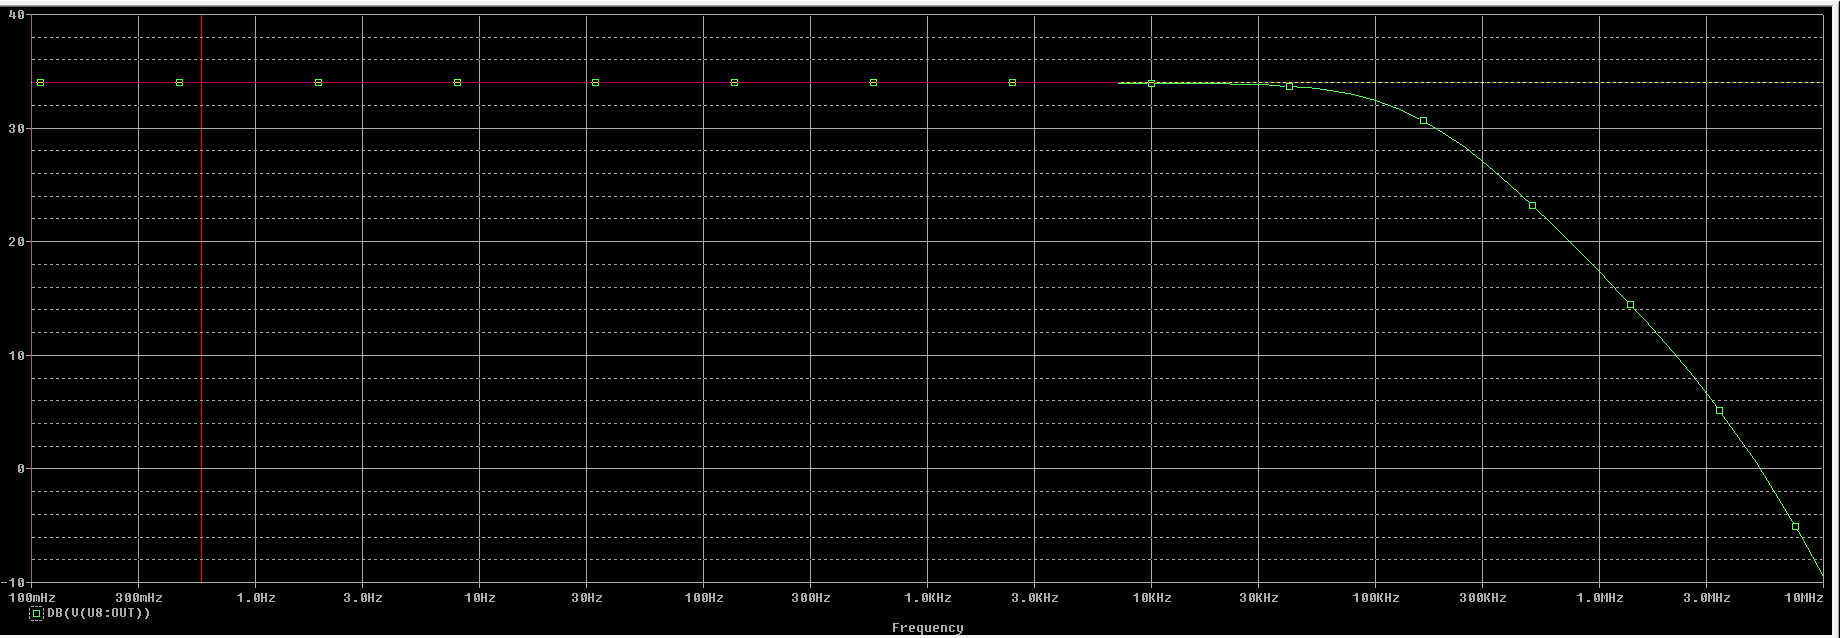This screenshot has width=1840, height=638.
Task: Click the trace marker directly above 10KHz
Action: tap(1151, 84)
